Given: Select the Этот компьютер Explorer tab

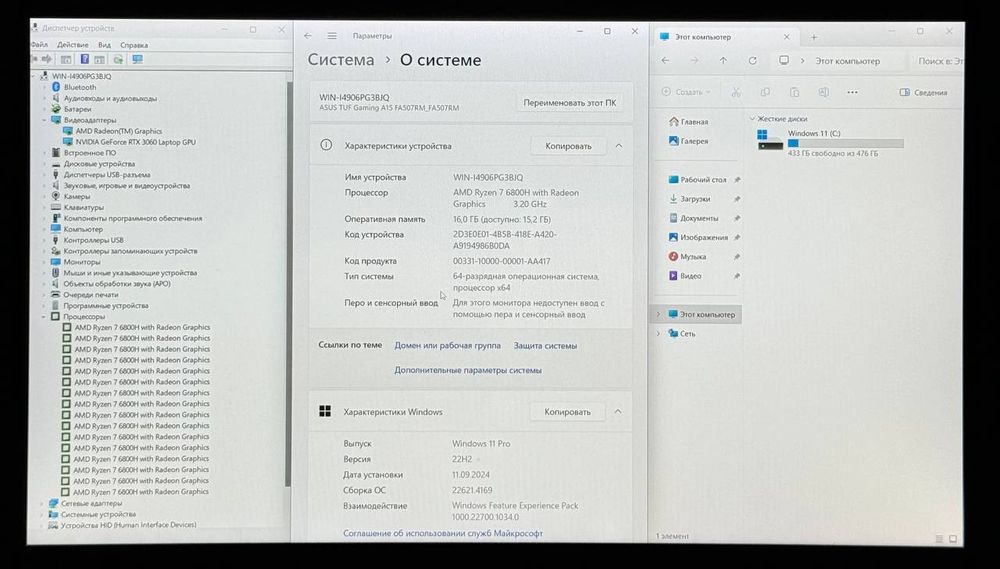Looking at the screenshot, I should click(x=724, y=37).
